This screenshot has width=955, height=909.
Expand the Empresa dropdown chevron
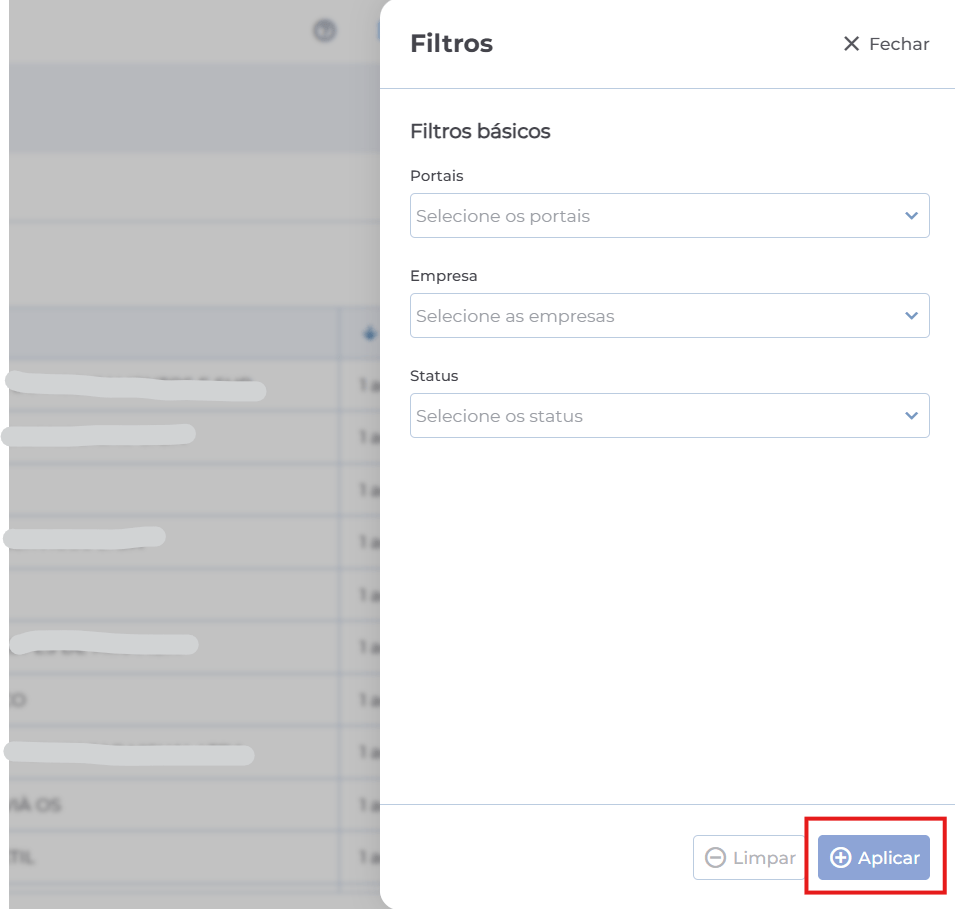pyautogui.click(x=911, y=316)
